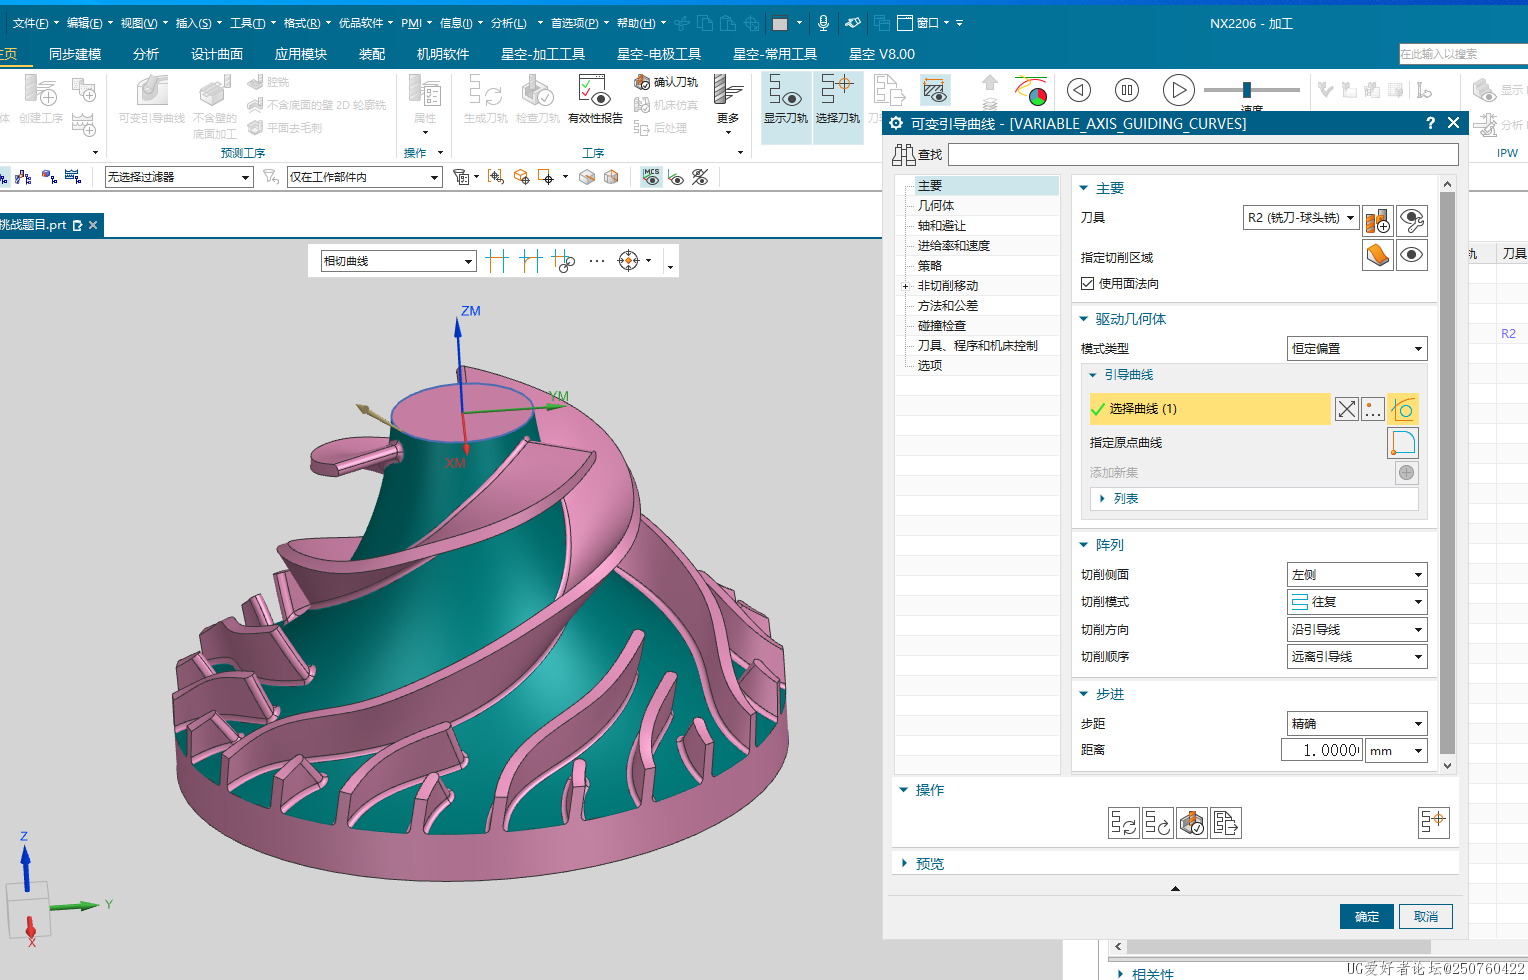This screenshot has width=1528, height=980.
Task: Play the toolpath animation forward
Action: [1179, 90]
